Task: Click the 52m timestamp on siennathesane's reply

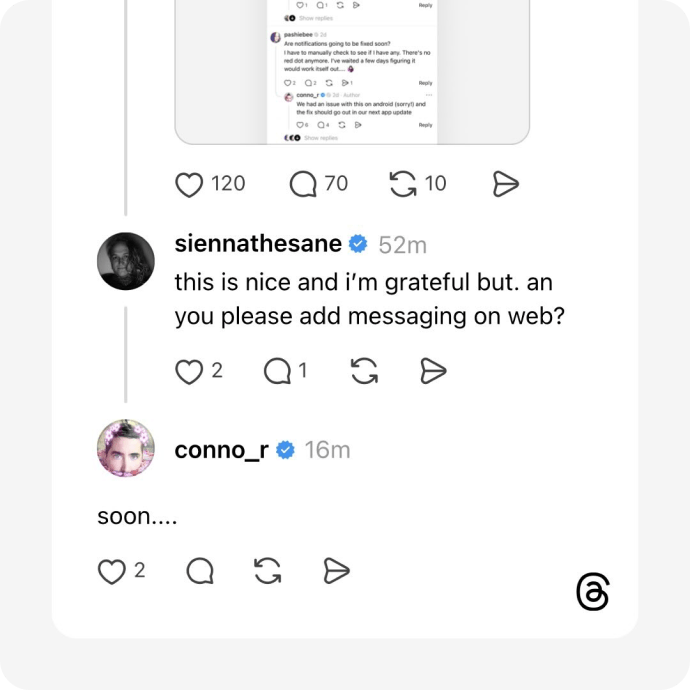Action: 403,245
